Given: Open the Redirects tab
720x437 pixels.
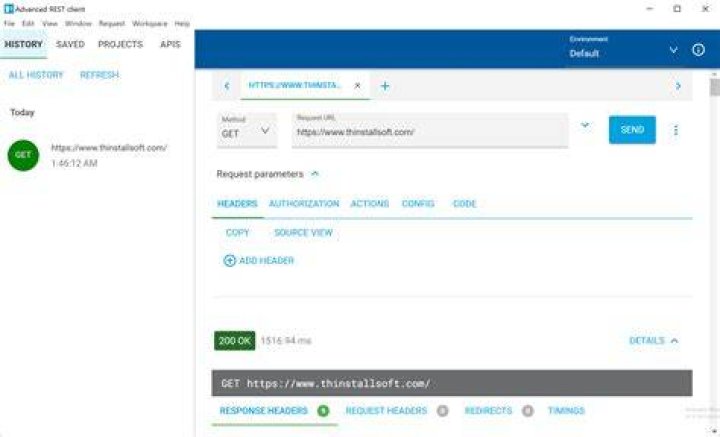Looking at the screenshot, I should tap(499, 411).
